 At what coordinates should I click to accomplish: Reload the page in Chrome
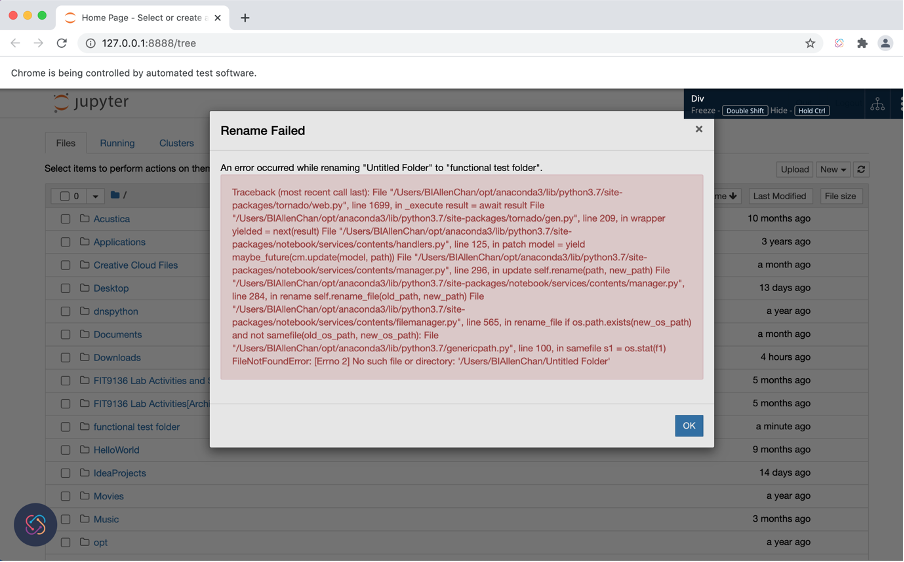(62, 43)
